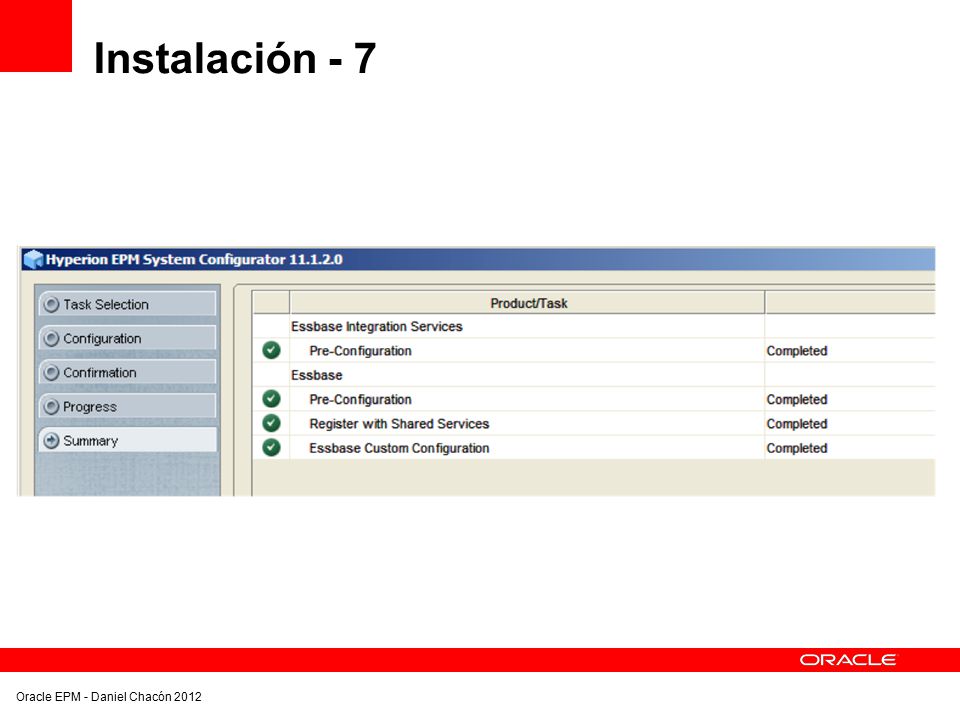Click the Task Selection step bullet icon
960x720 pixels.
[x=52, y=304]
